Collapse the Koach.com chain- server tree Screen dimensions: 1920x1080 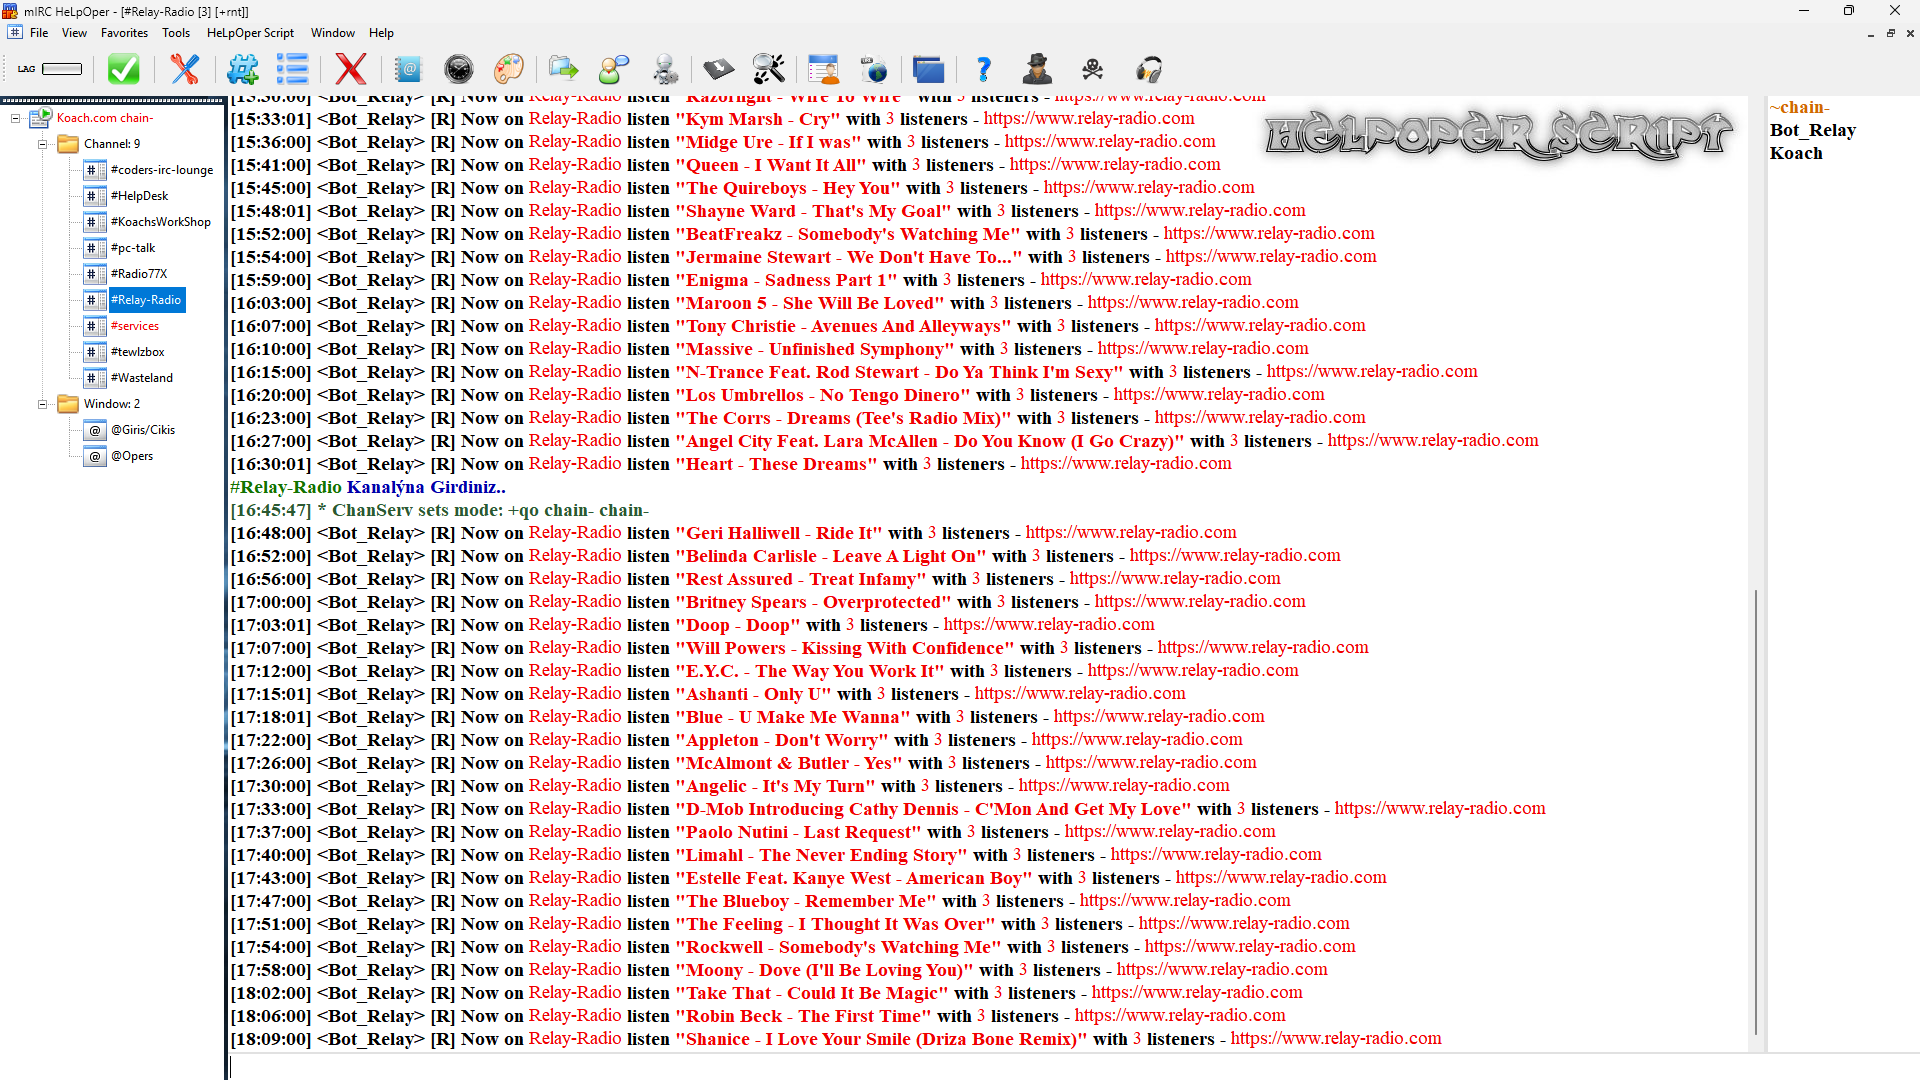tap(16, 118)
